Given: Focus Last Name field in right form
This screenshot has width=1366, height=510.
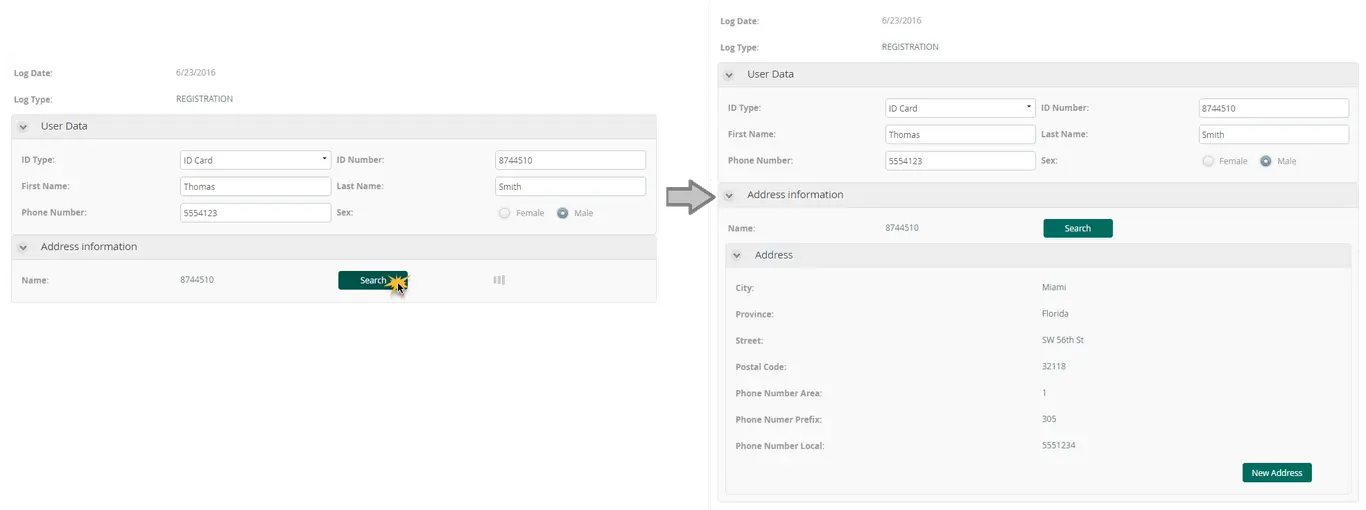Looking at the screenshot, I should [x=1274, y=134].
